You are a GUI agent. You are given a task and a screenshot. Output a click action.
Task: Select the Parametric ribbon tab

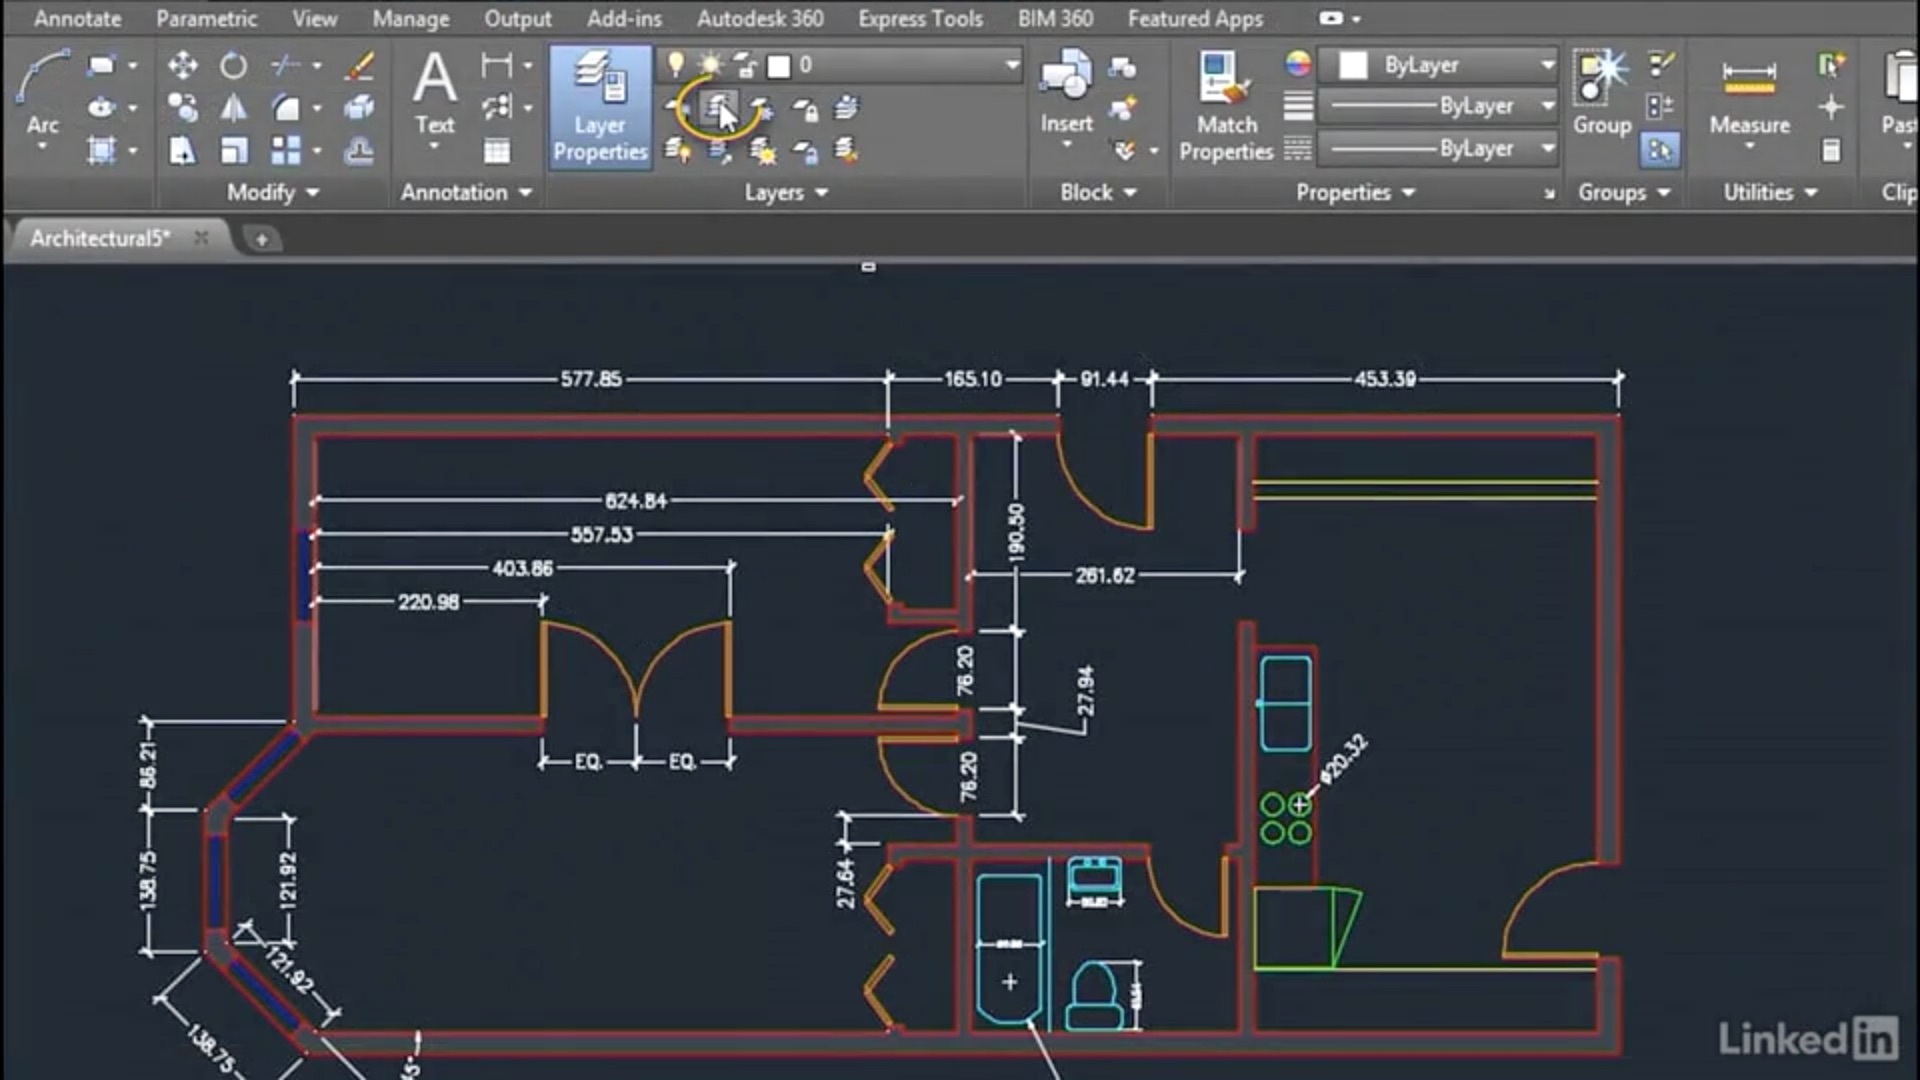click(x=206, y=17)
